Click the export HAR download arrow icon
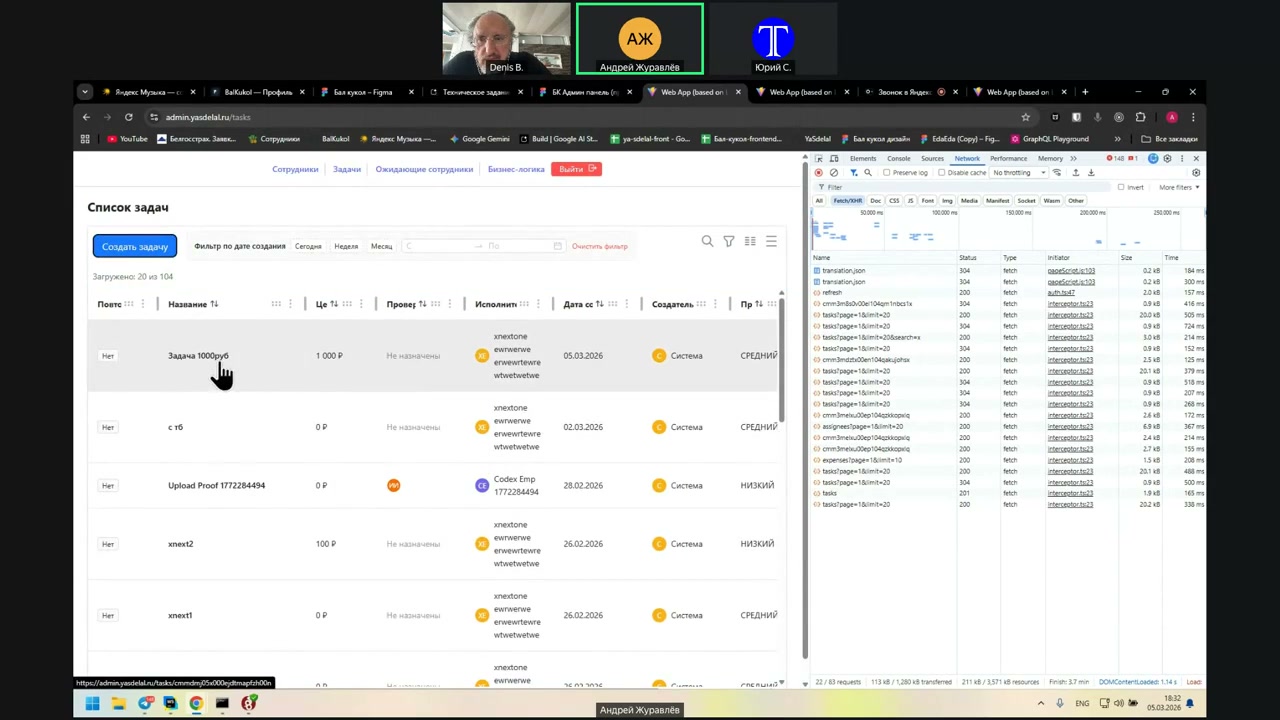 pos(1091,173)
